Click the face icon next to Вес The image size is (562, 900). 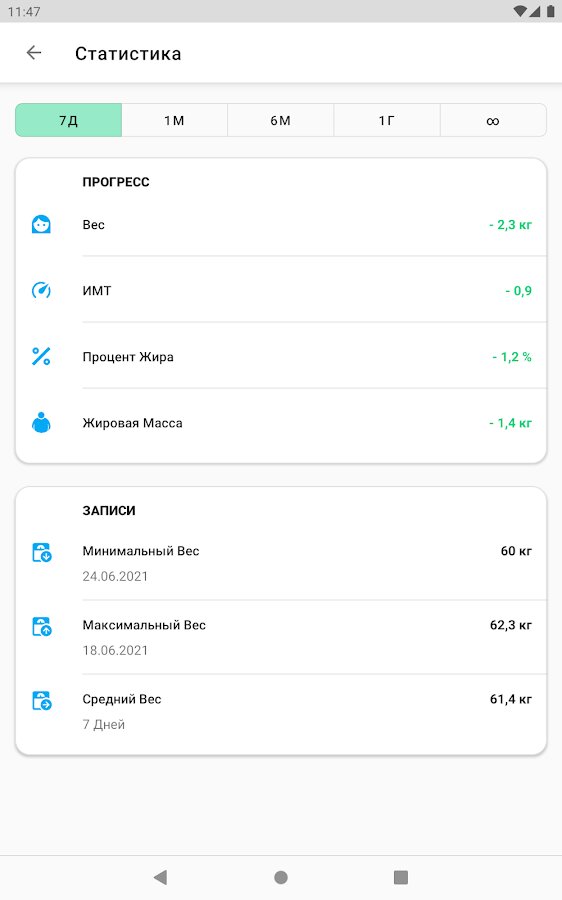(41, 224)
